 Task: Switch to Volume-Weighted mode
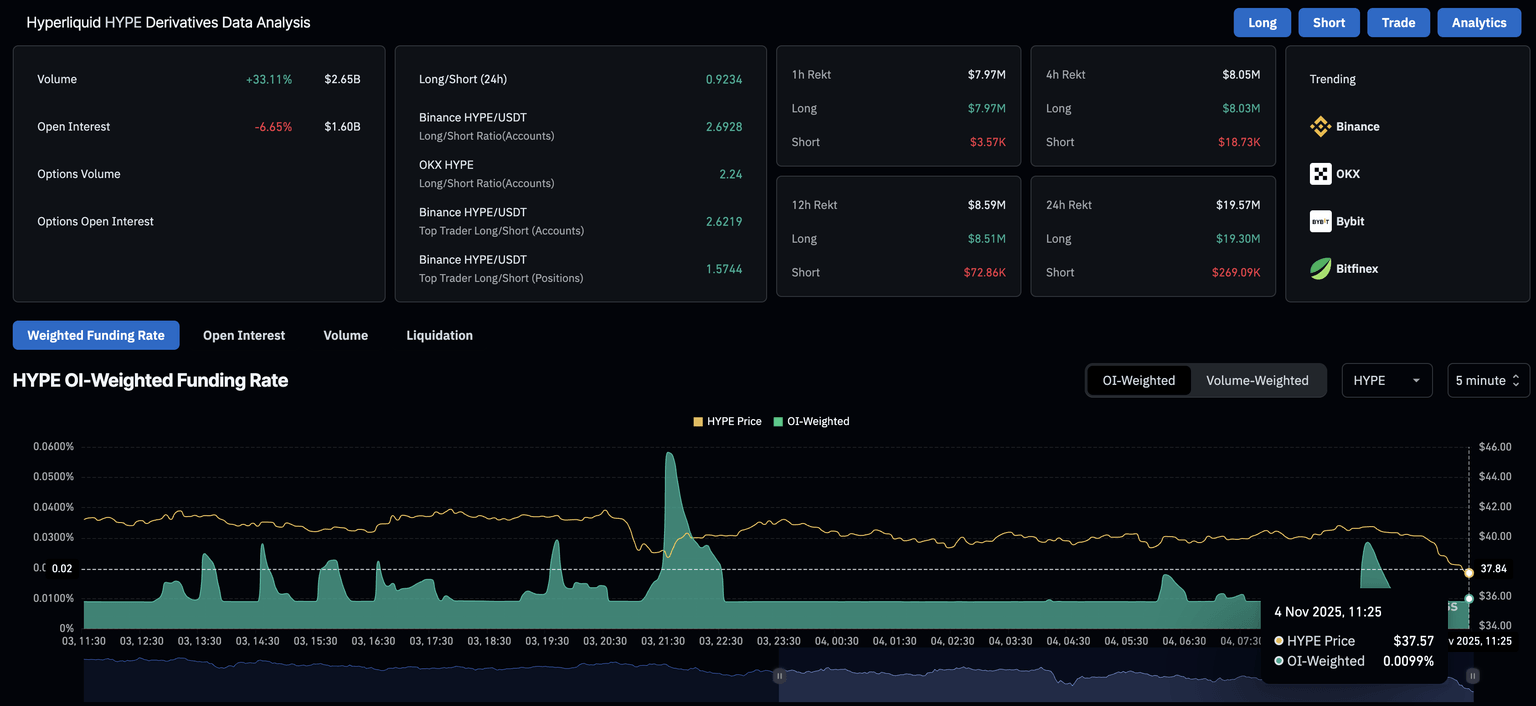click(1257, 380)
